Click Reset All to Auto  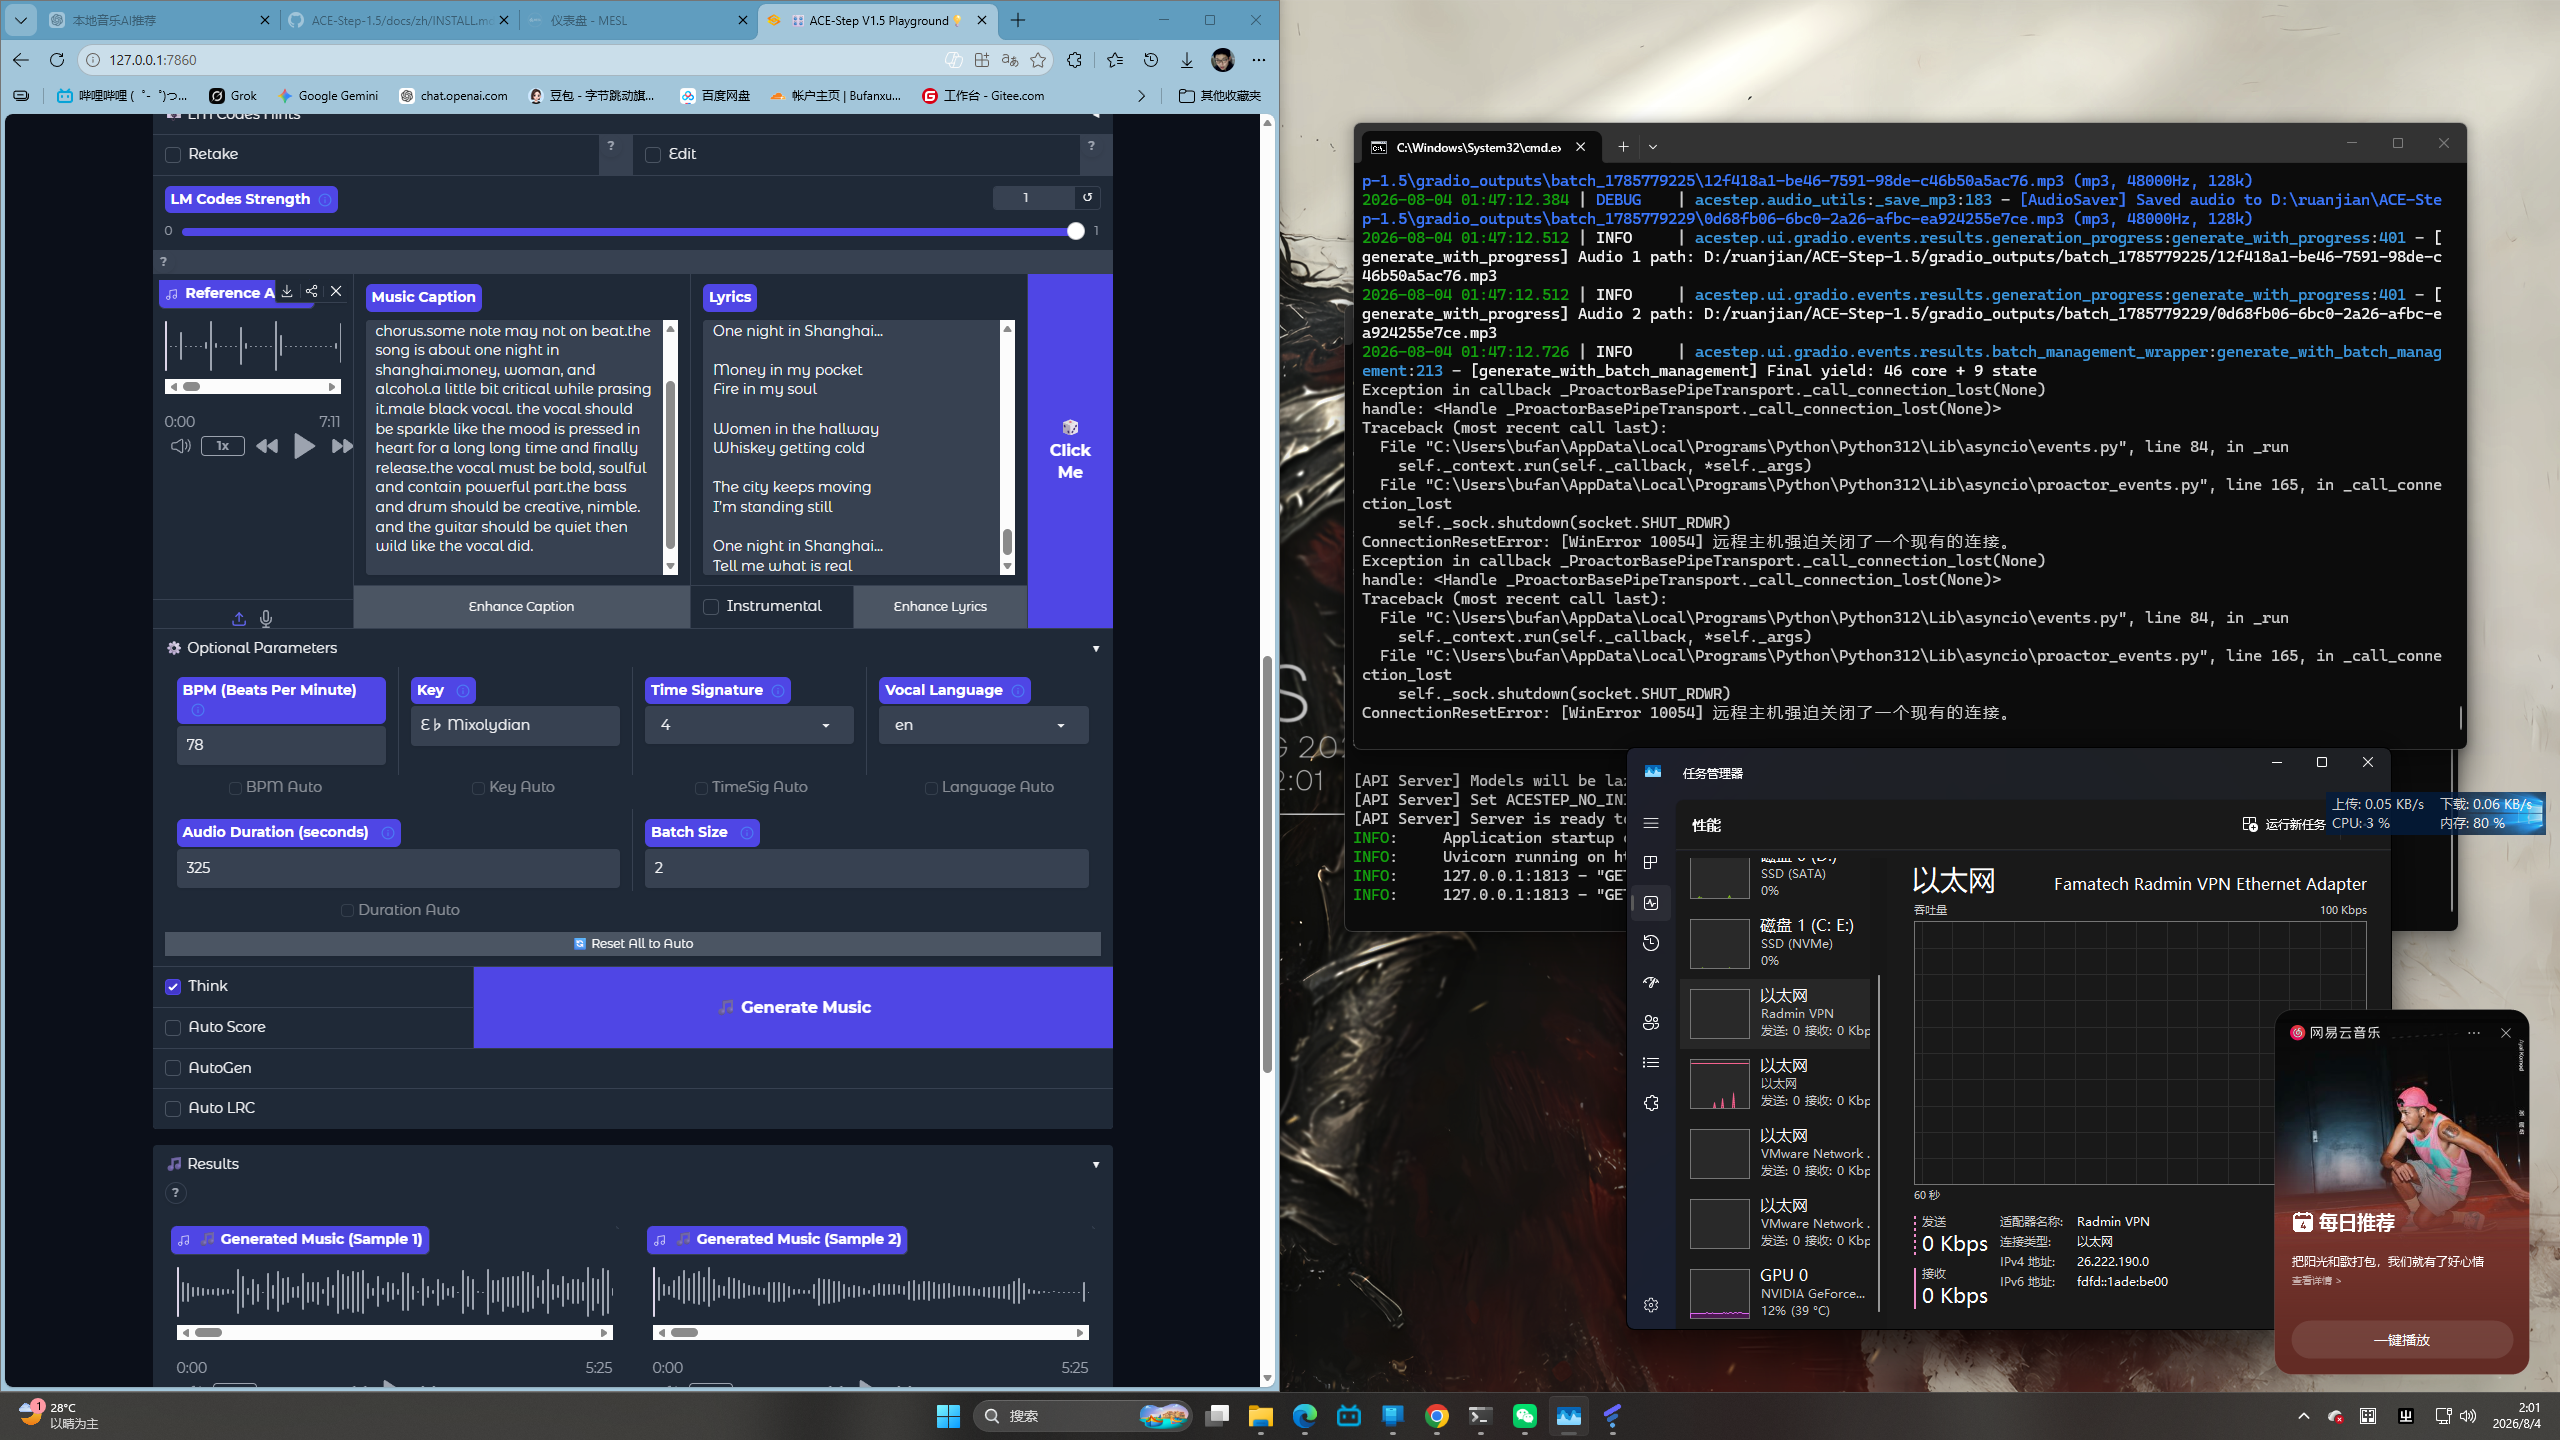tap(633, 944)
